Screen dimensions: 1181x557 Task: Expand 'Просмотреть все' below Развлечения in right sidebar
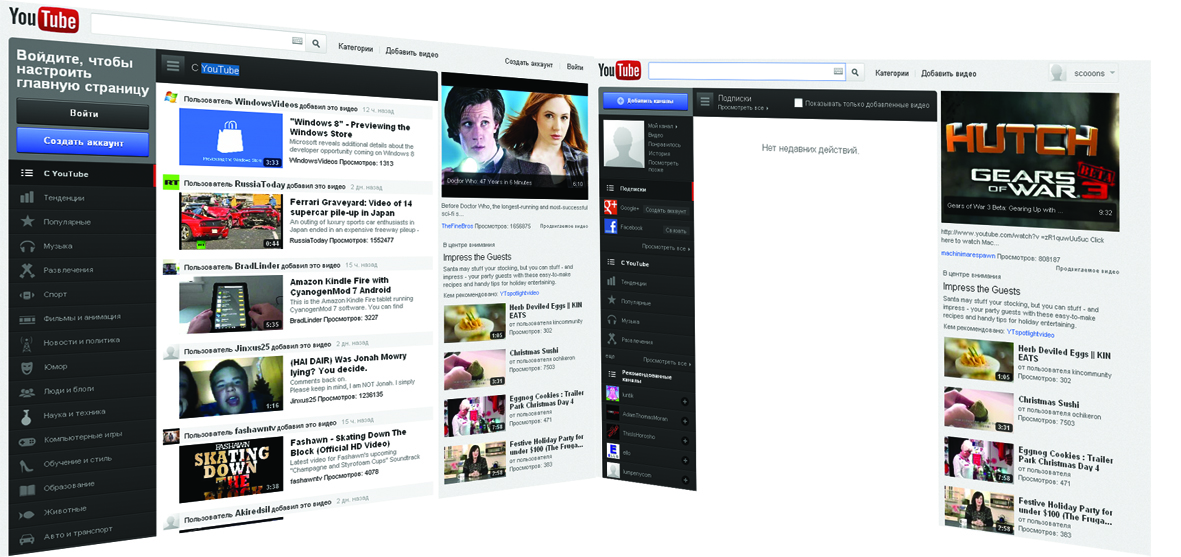[667, 361]
